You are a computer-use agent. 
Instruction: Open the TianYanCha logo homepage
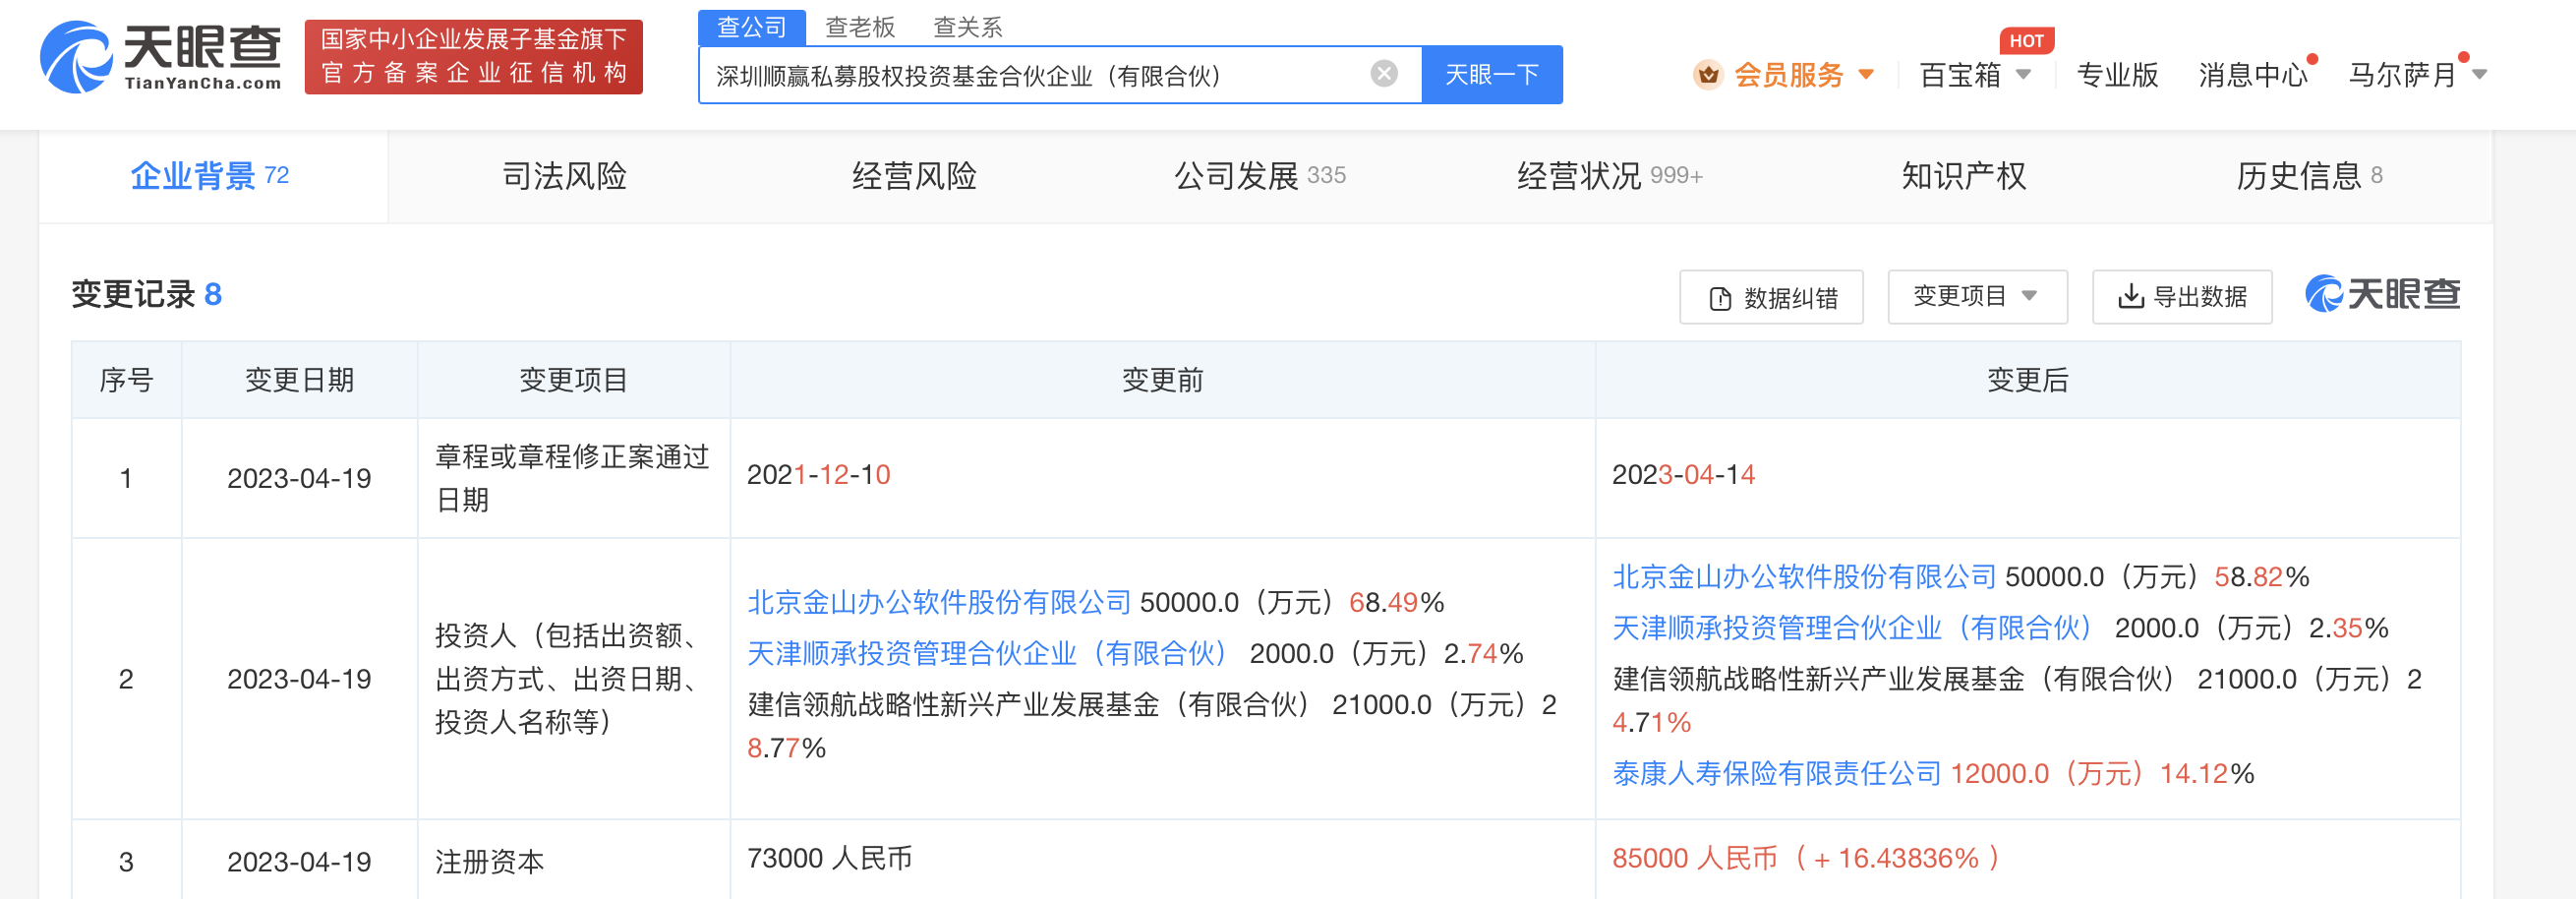161,57
